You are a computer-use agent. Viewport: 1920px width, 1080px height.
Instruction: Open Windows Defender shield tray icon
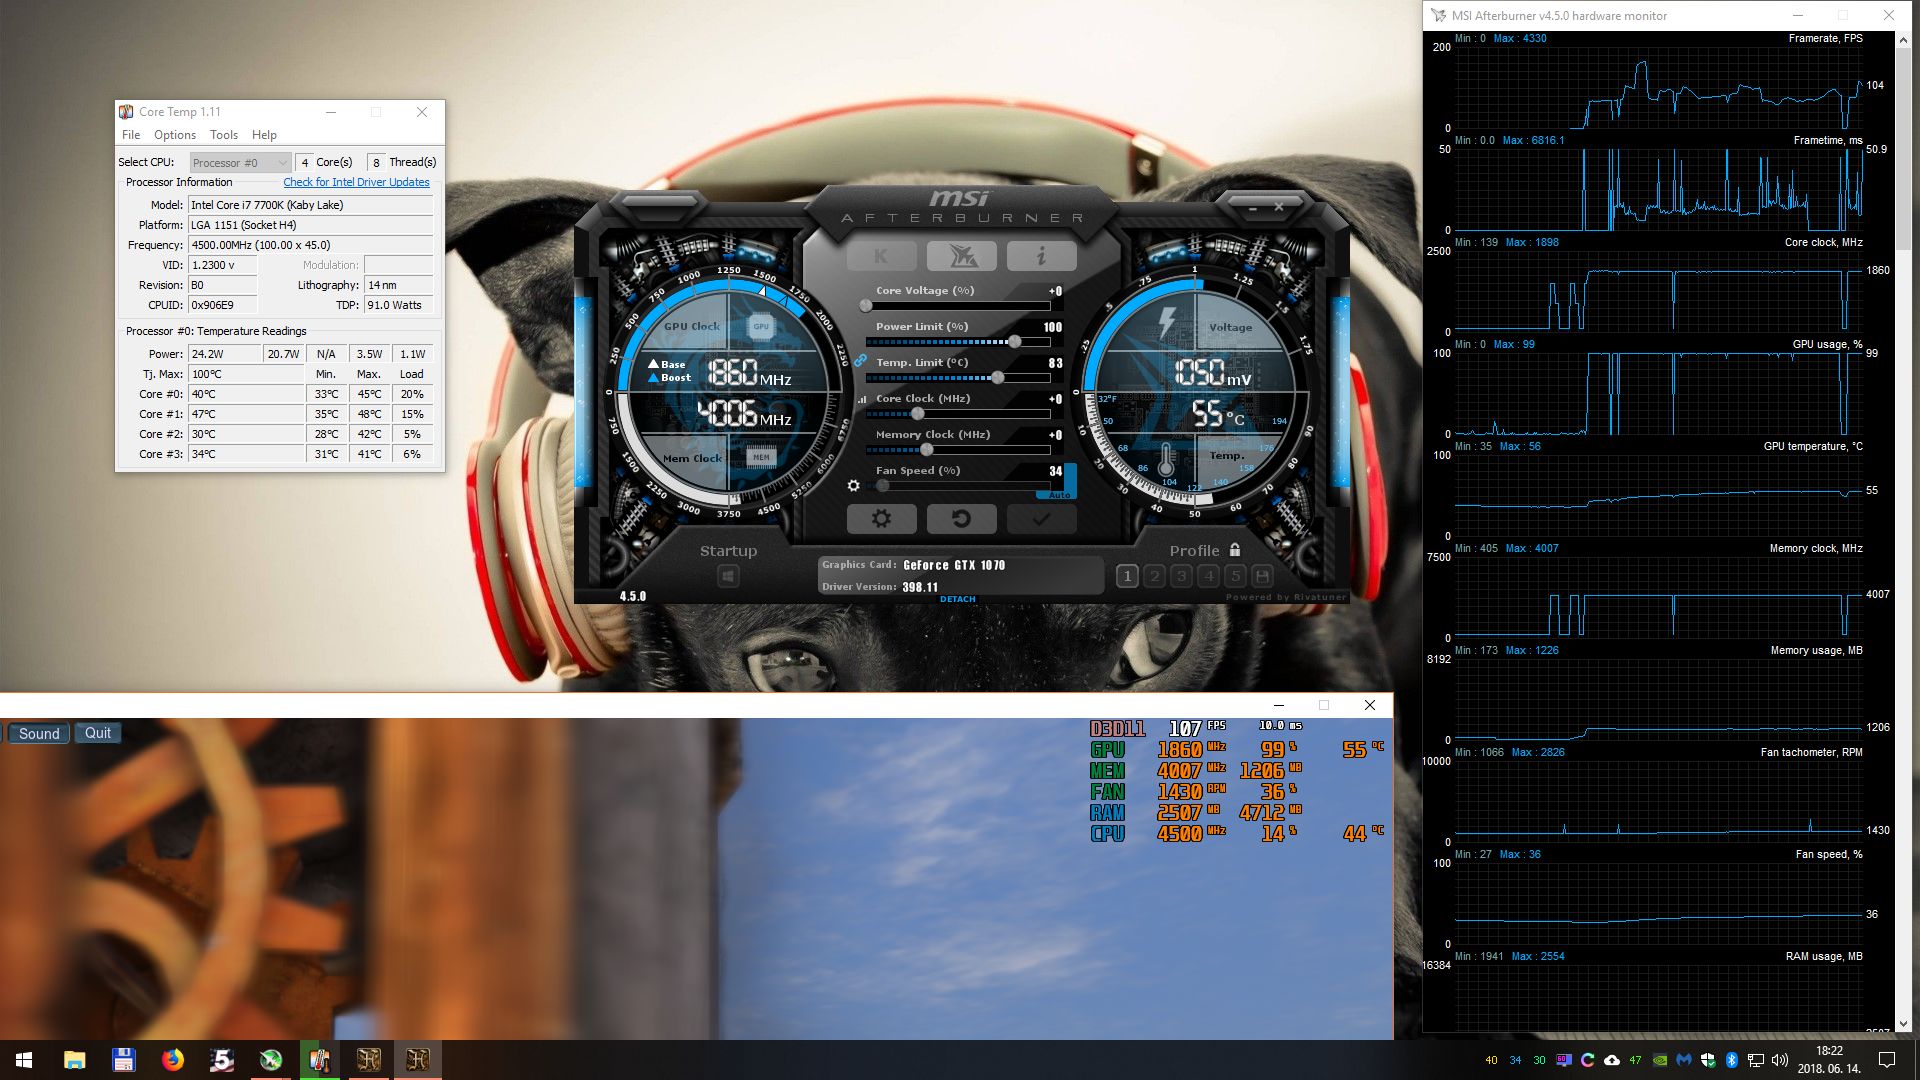(x=1708, y=1060)
